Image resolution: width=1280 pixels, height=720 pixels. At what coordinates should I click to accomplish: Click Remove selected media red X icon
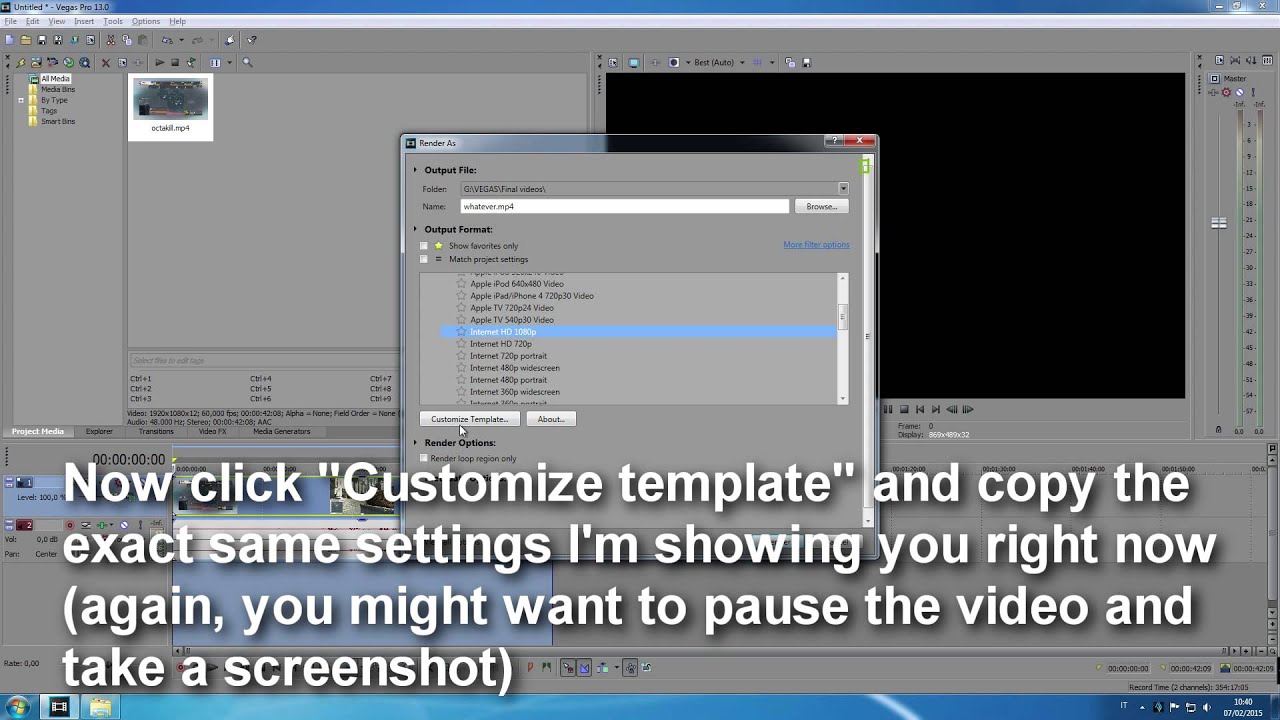click(x=106, y=62)
